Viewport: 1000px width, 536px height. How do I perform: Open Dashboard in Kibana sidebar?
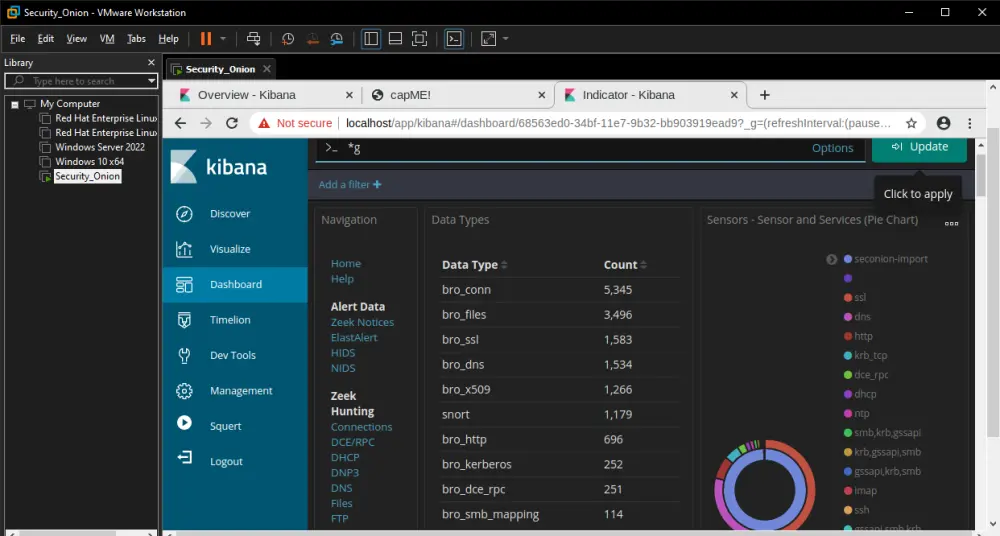pyautogui.click(x=235, y=285)
